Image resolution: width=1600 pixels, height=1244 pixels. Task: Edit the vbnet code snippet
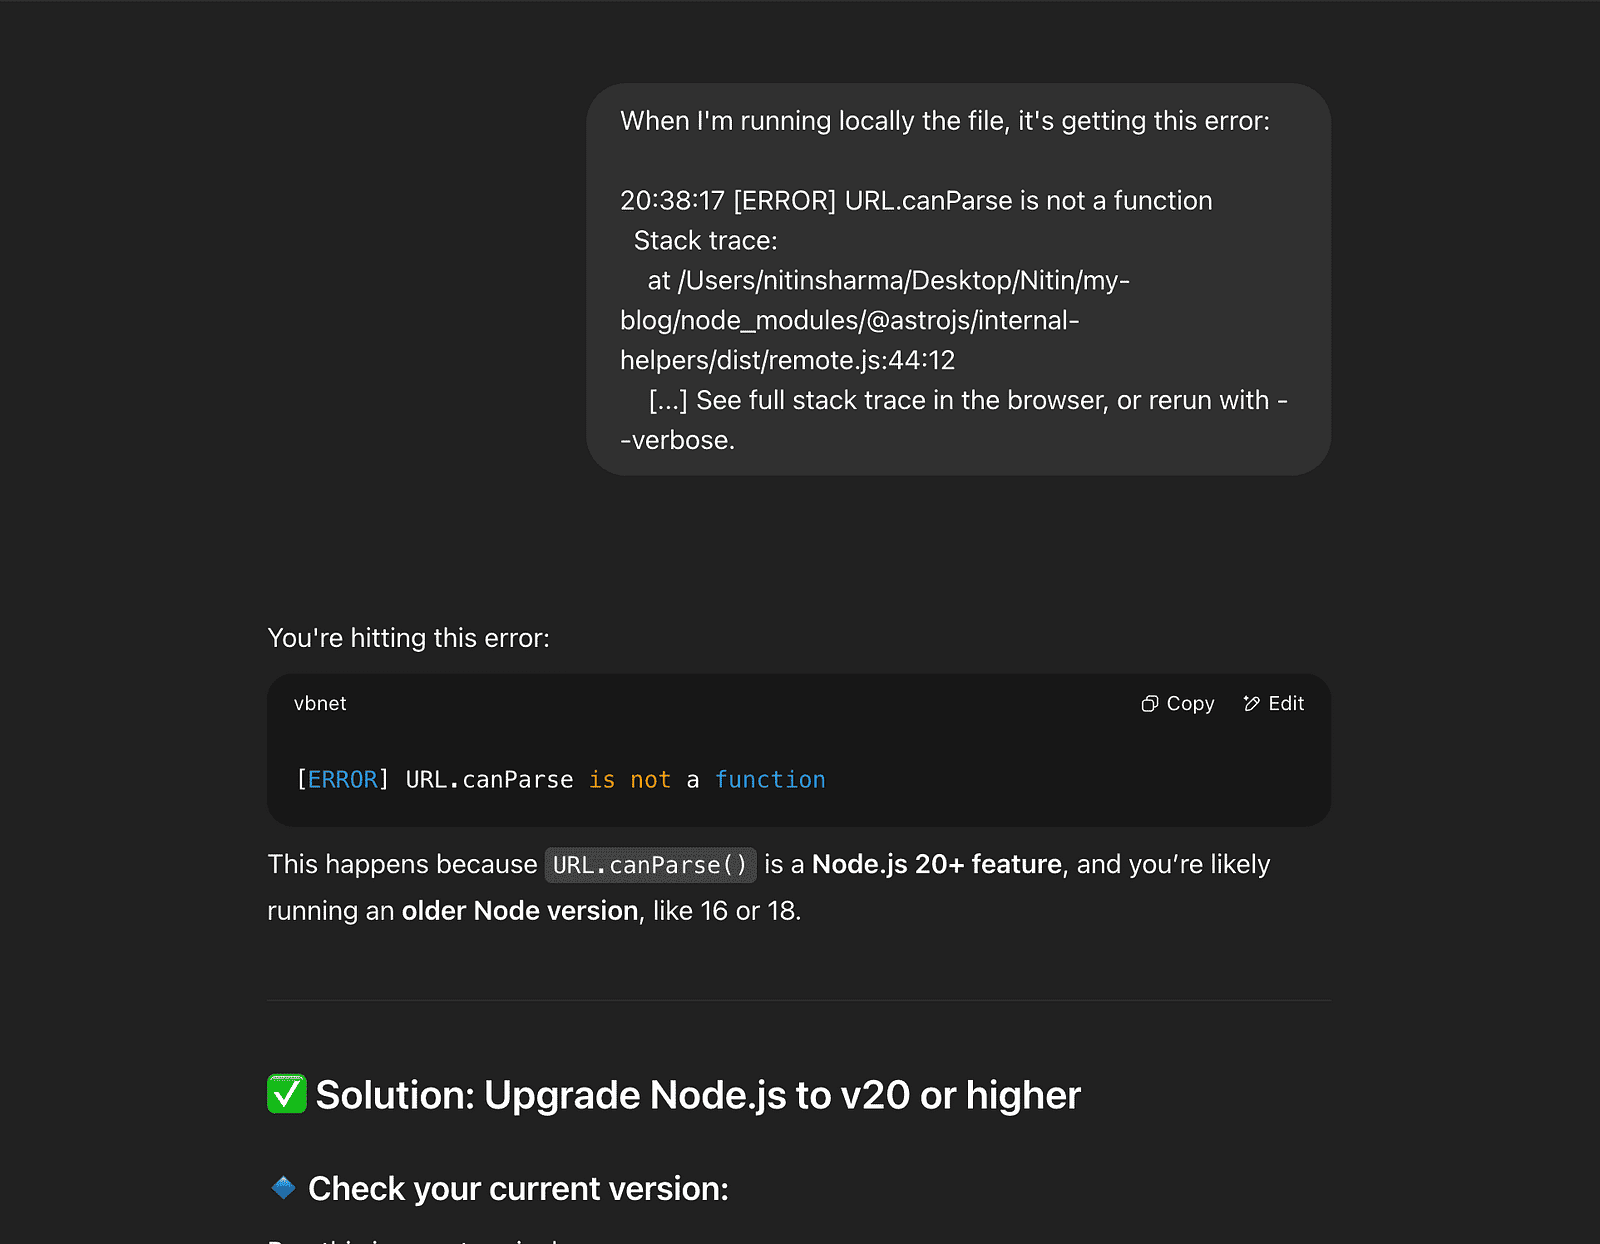(1274, 704)
